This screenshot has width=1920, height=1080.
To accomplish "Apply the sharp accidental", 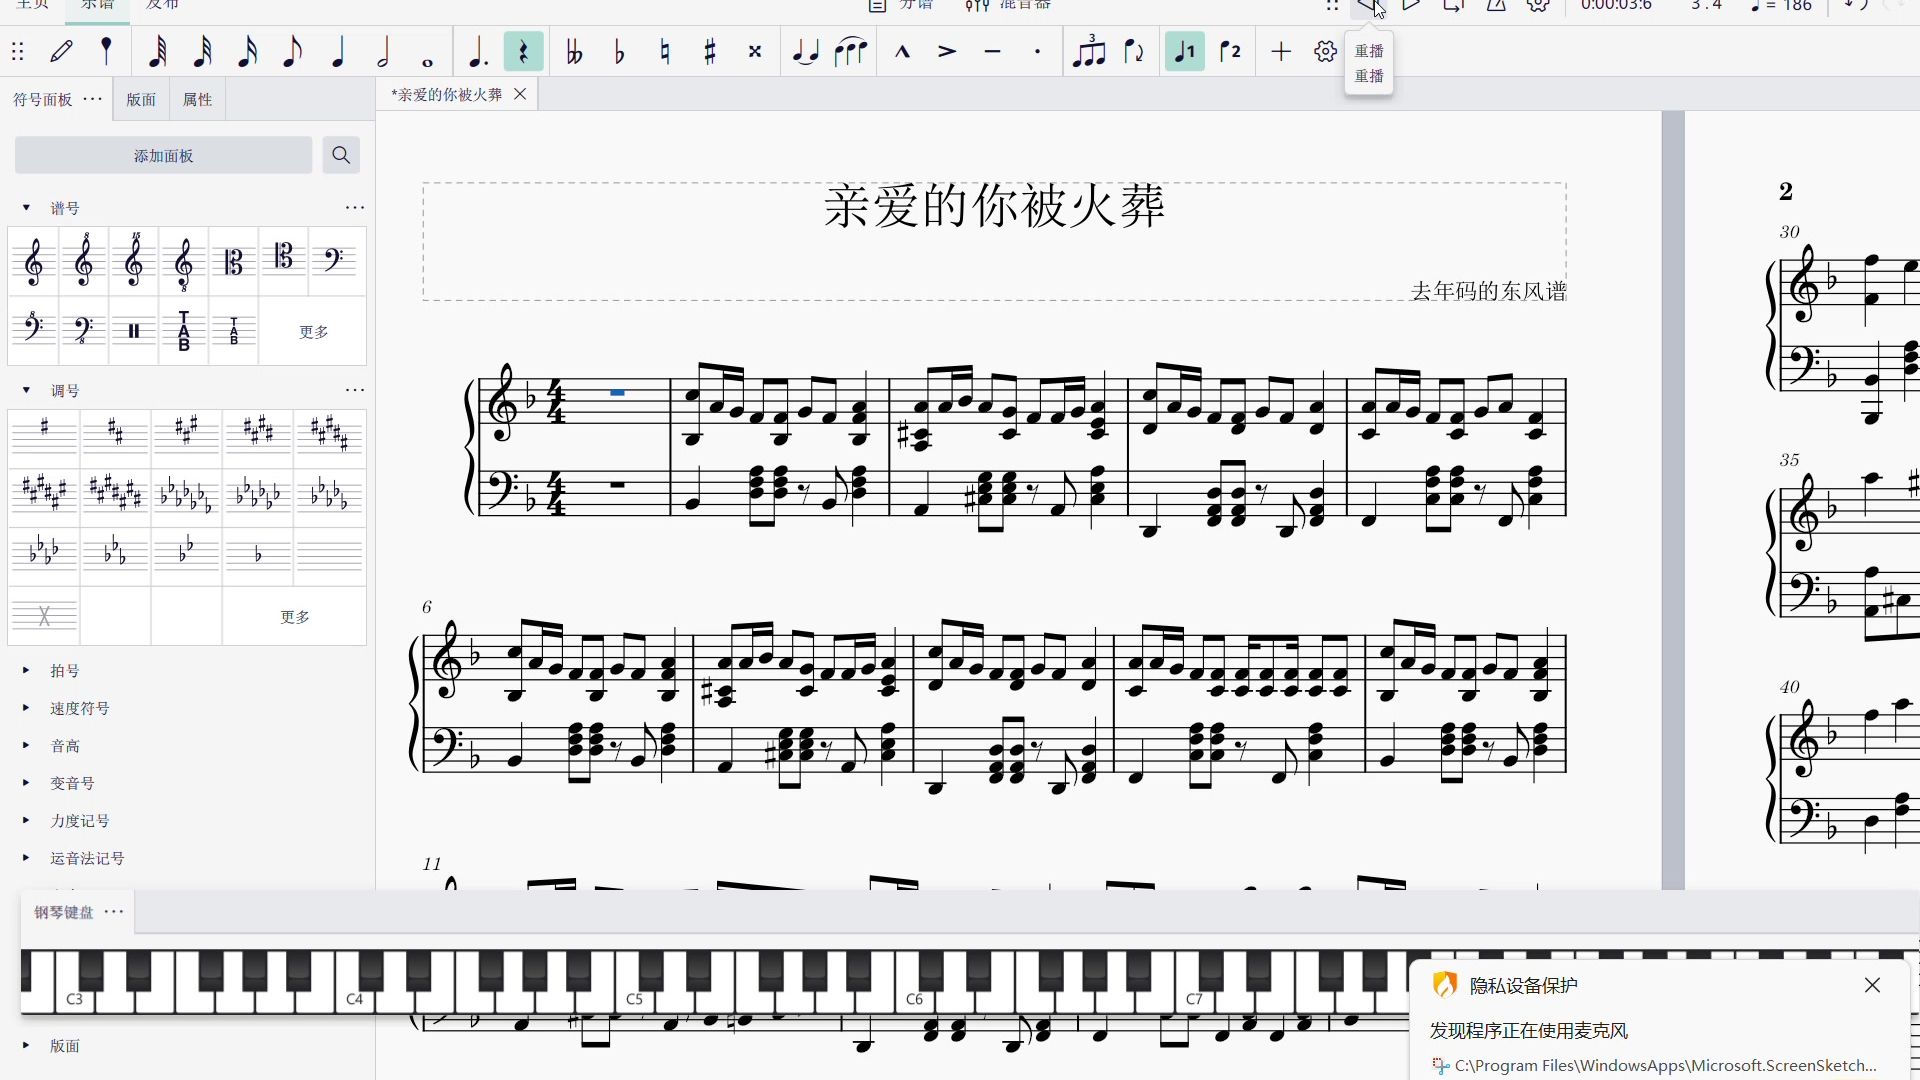I will [710, 52].
